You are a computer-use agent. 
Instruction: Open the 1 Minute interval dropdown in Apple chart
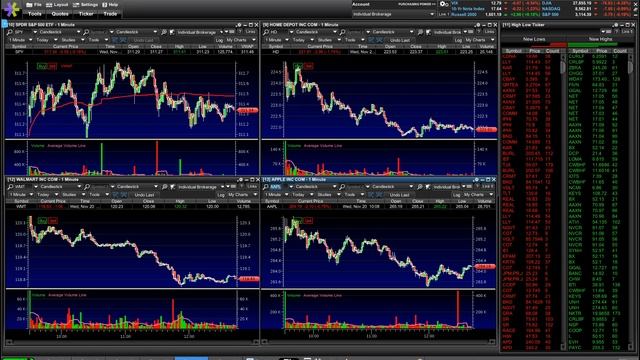click(276, 195)
